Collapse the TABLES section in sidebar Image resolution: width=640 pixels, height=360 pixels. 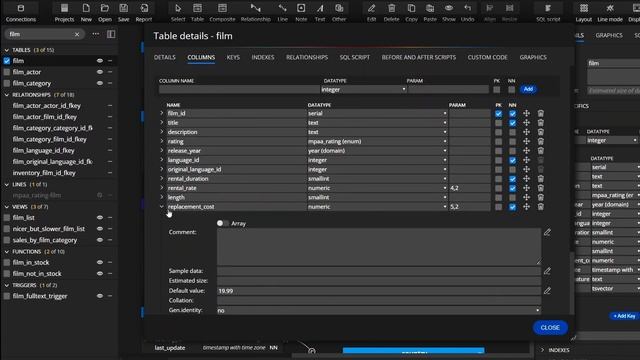click(x=7, y=50)
